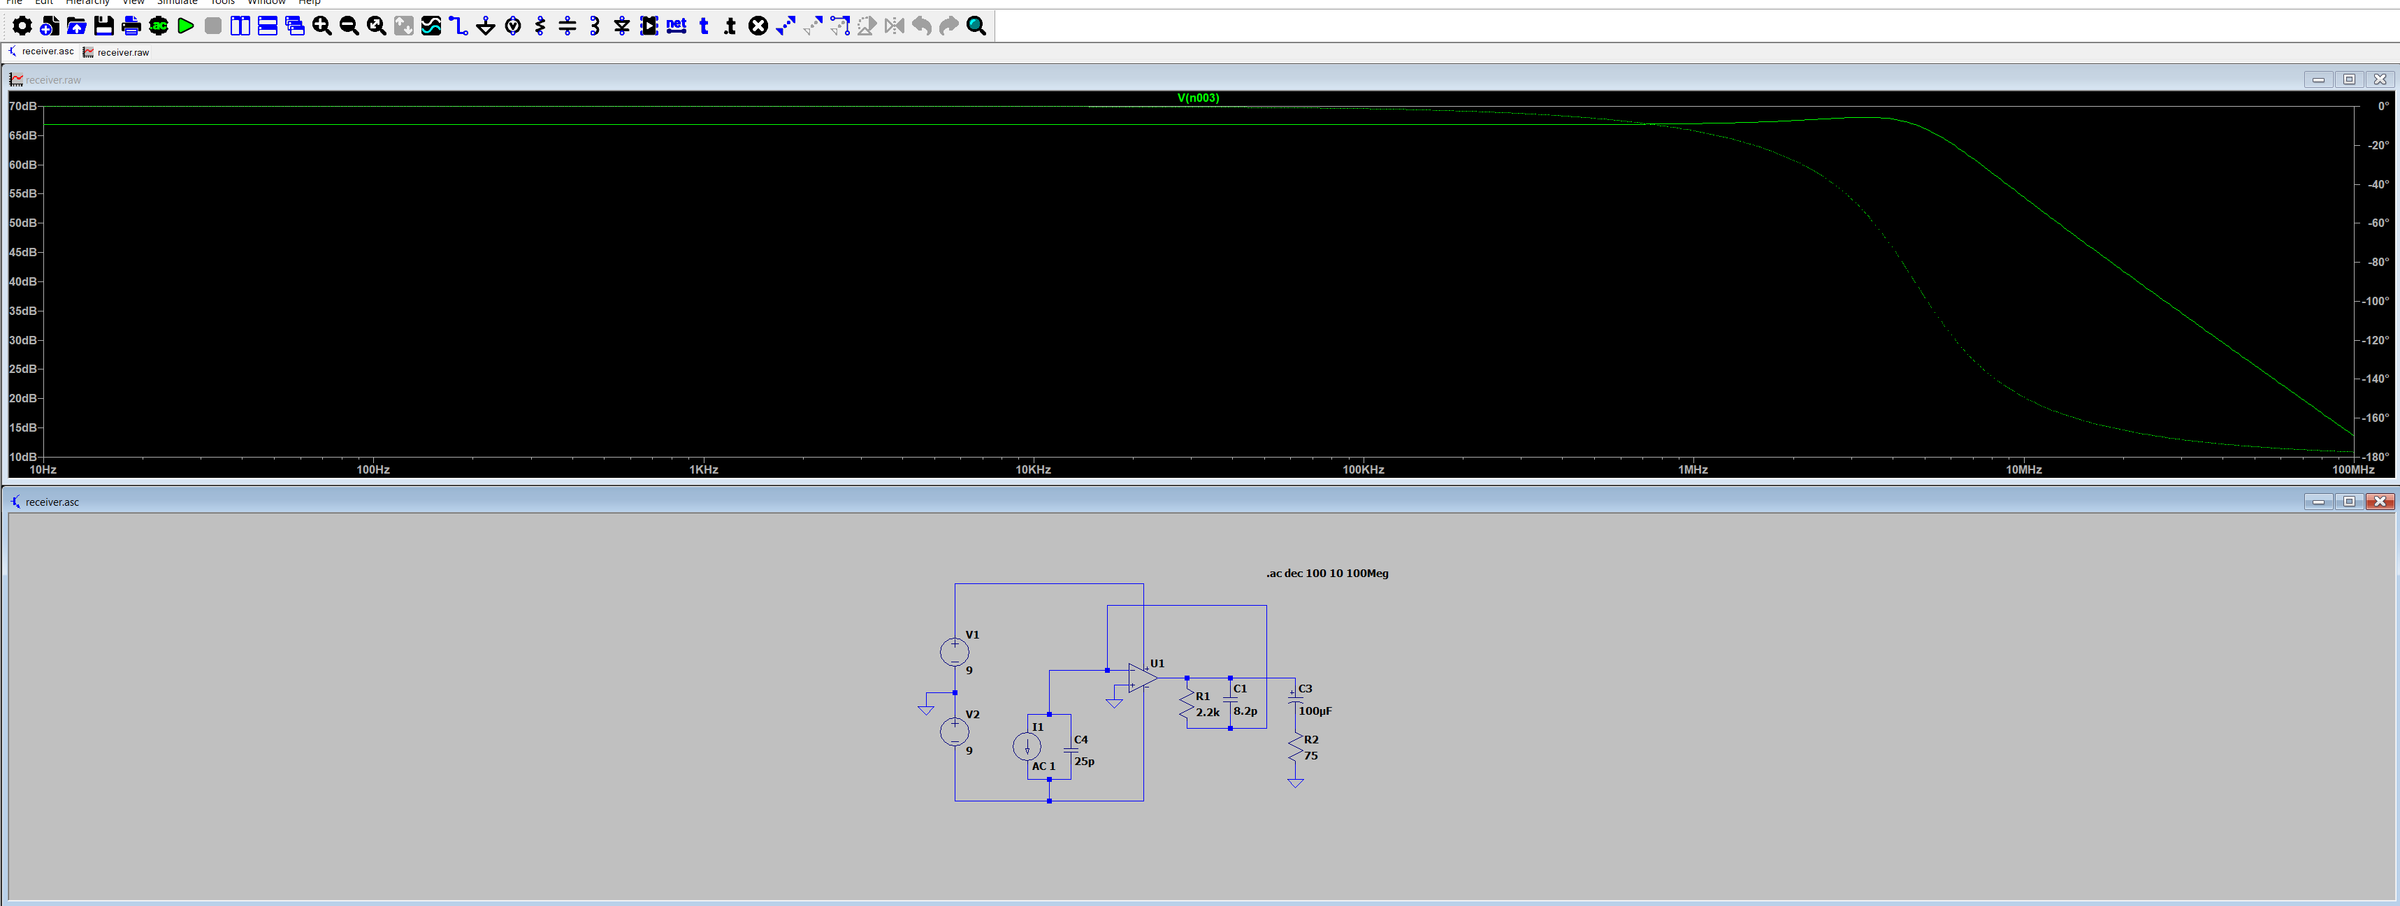Click the halt simulation stop icon
Viewport: 2400px width, 906px height.
click(x=213, y=26)
